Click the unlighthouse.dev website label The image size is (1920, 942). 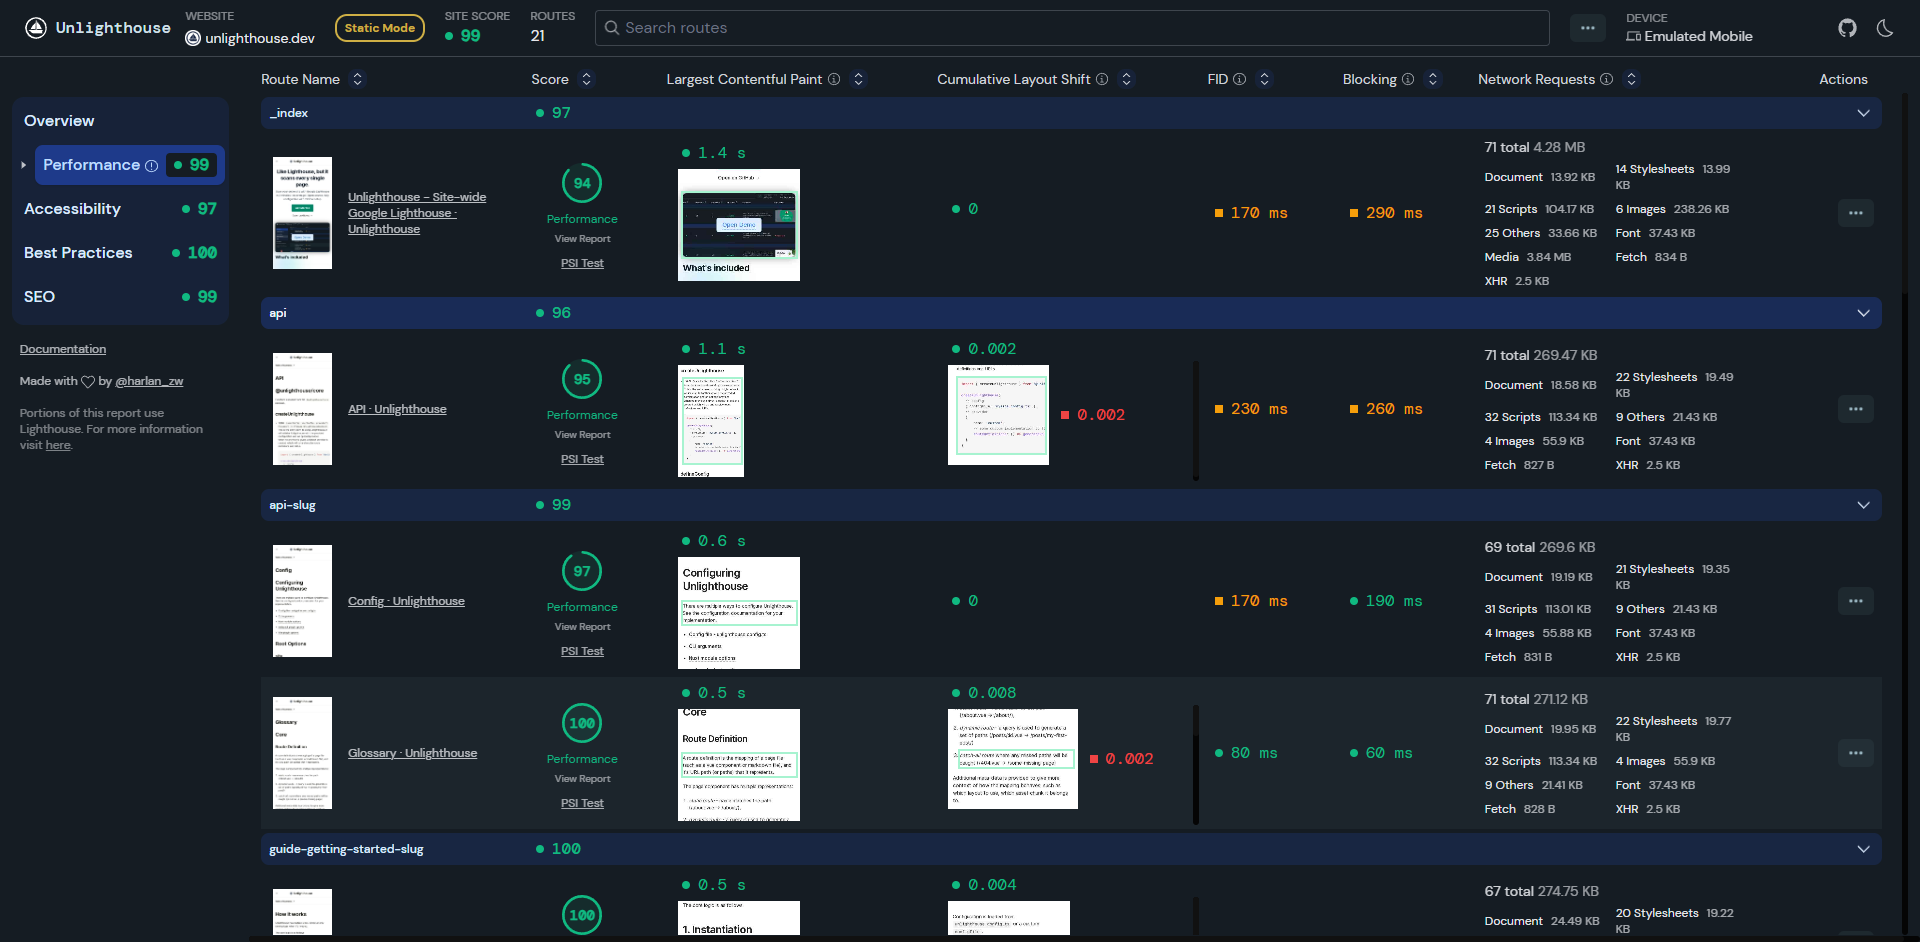coord(250,38)
